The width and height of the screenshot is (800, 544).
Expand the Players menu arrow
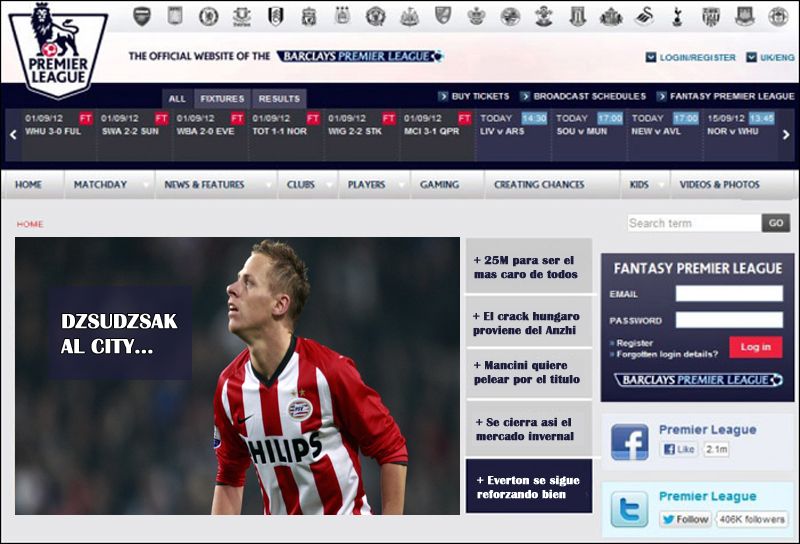point(401,185)
